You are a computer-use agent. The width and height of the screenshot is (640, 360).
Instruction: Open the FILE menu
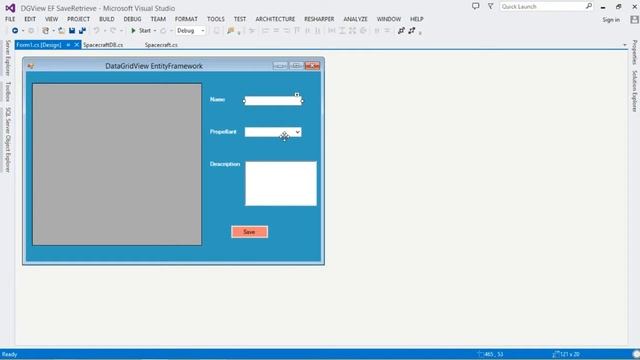pos(10,19)
